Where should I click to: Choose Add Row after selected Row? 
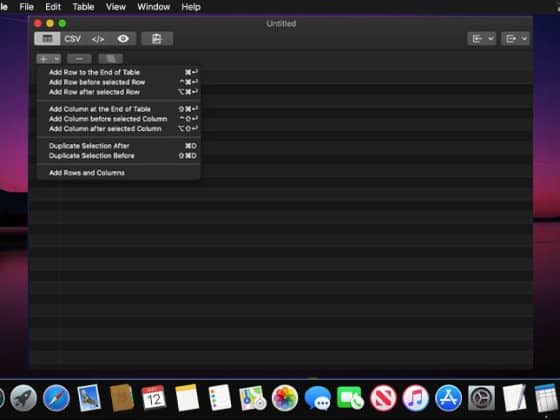tap(119, 92)
